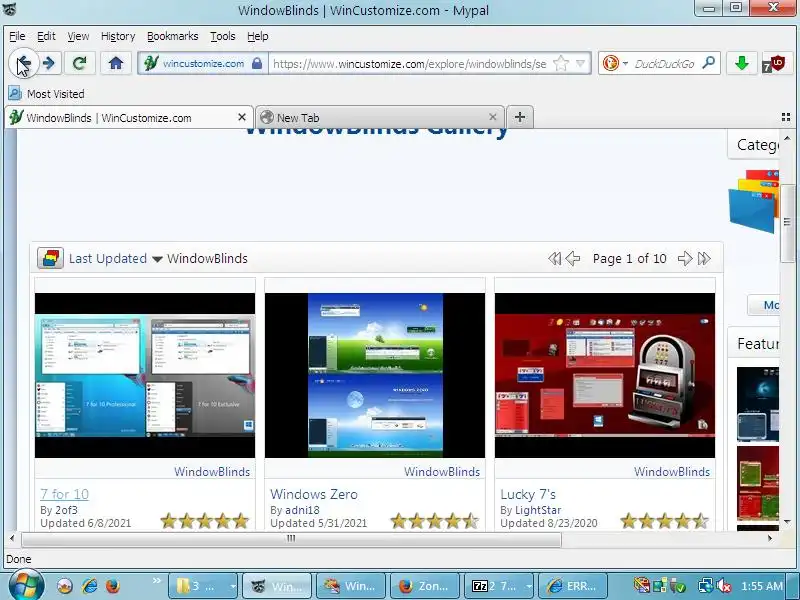The height and width of the screenshot is (600, 800).
Task: Click the horizontal scrollbar right arrow
Action: (770, 538)
